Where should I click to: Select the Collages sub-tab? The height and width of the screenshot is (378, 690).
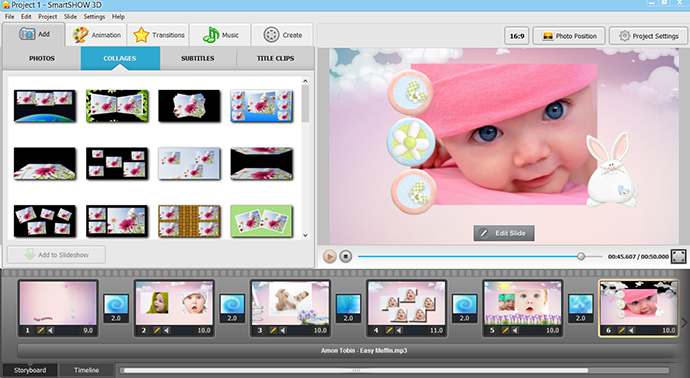pos(120,58)
